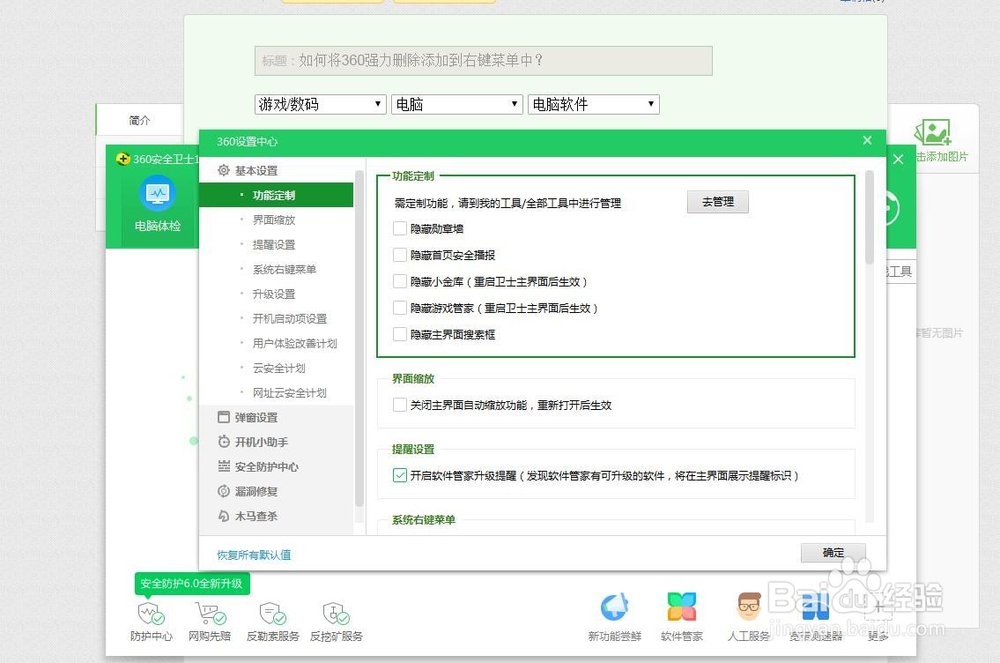
Task: Click the title field 如何将360强力删除
Action: tap(483, 61)
